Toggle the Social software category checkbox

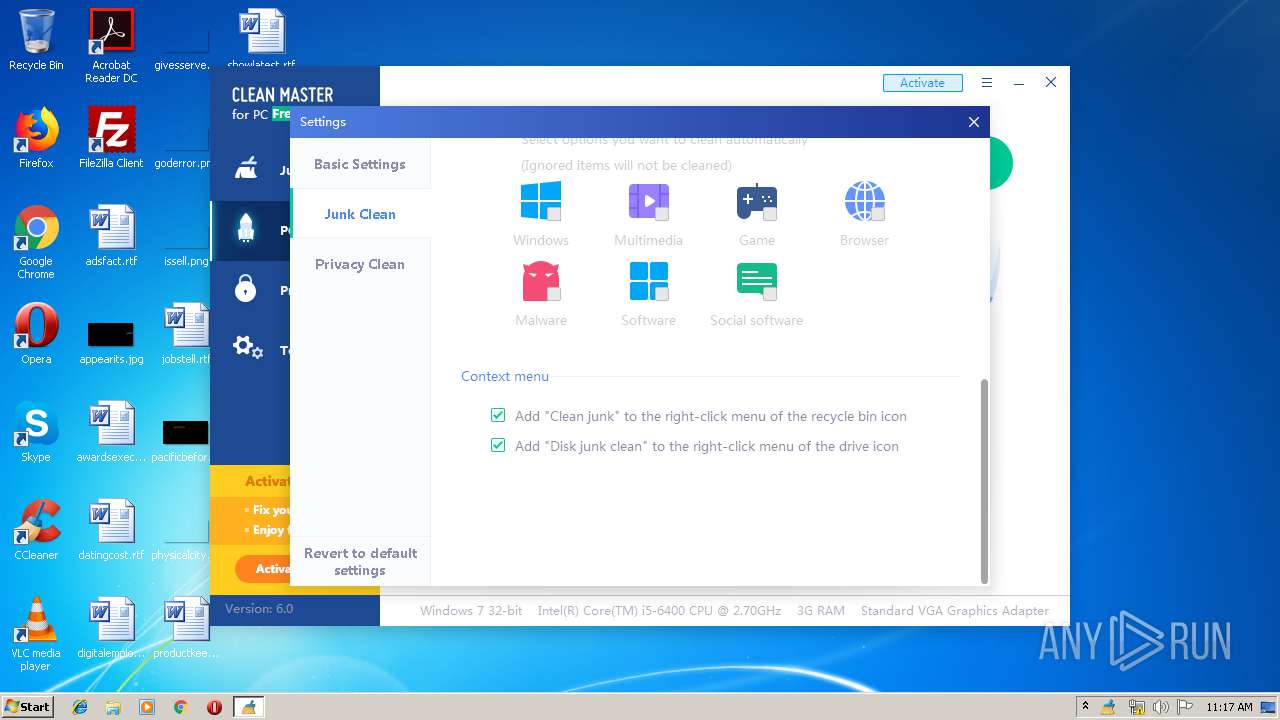pos(769,294)
